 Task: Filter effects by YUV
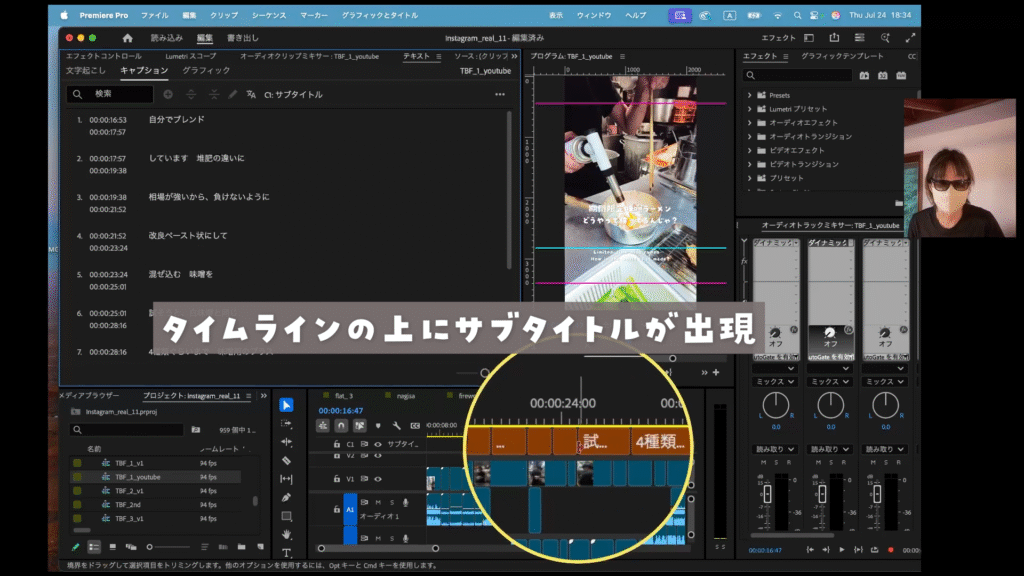tap(901, 76)
